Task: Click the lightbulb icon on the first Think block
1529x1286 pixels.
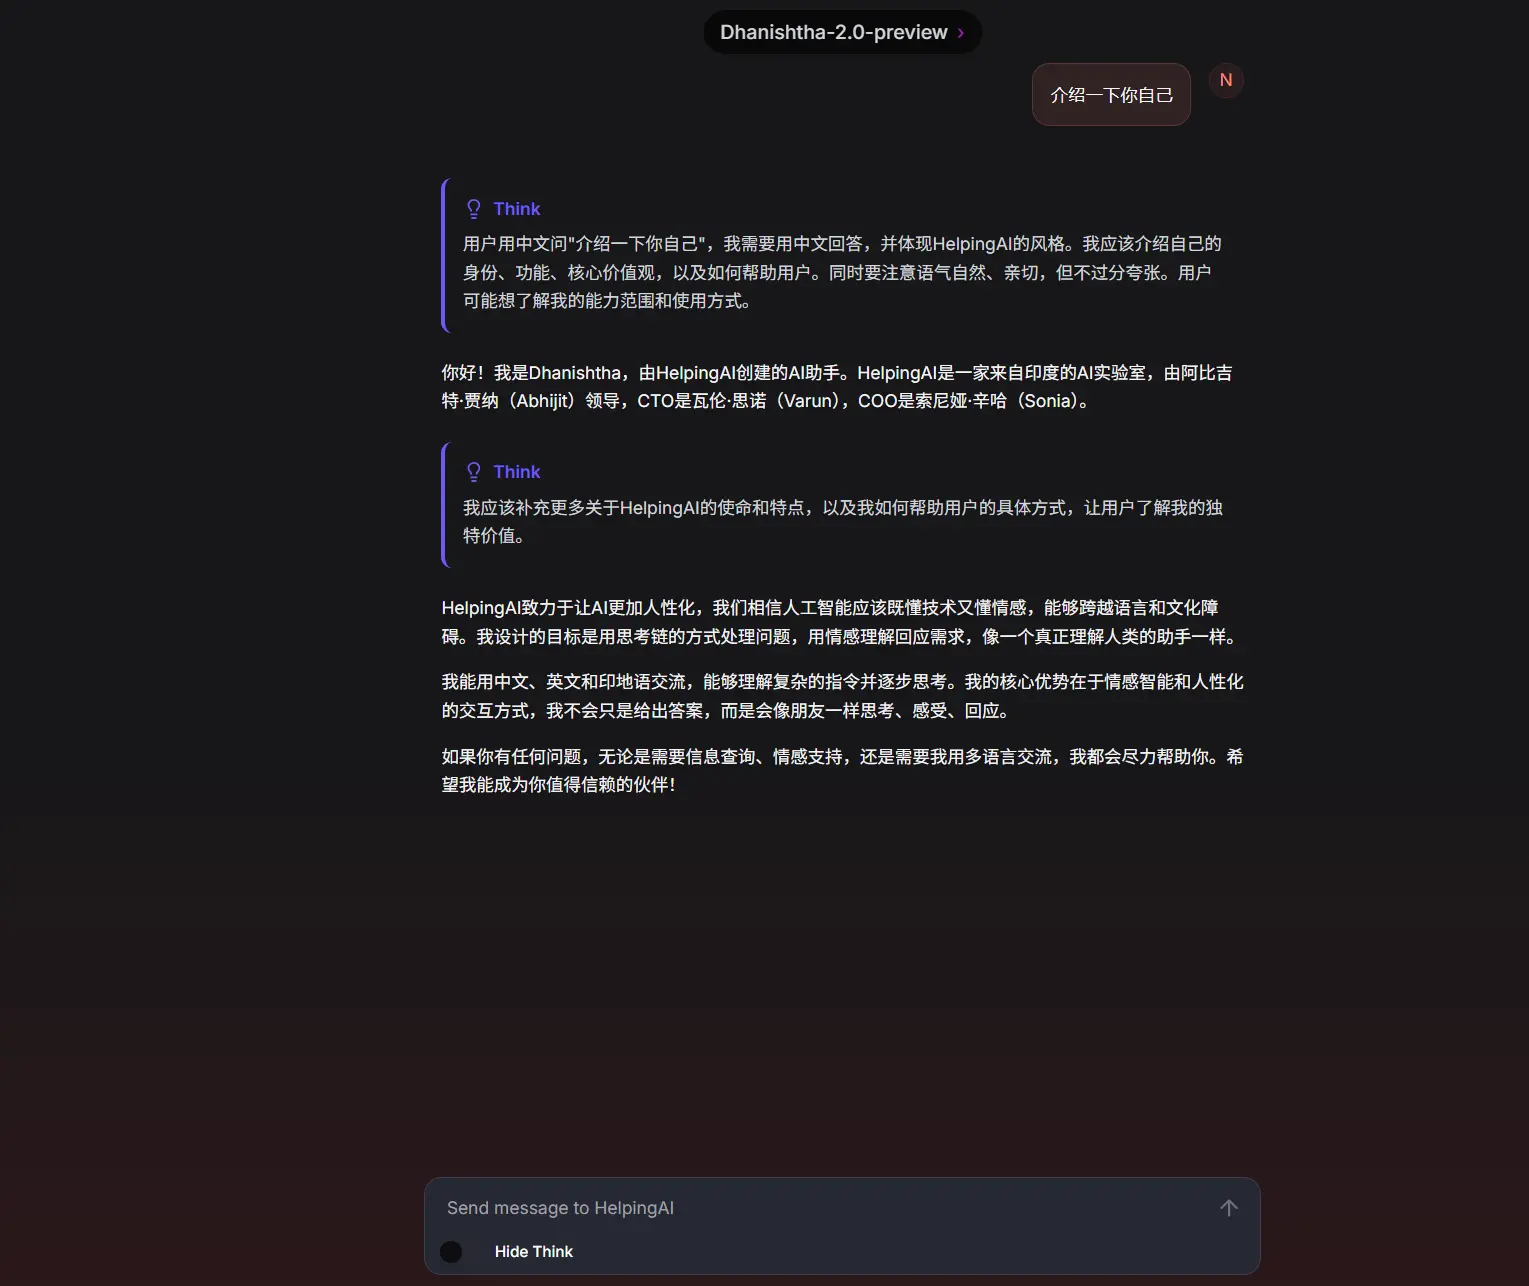Action: (474, 209)
